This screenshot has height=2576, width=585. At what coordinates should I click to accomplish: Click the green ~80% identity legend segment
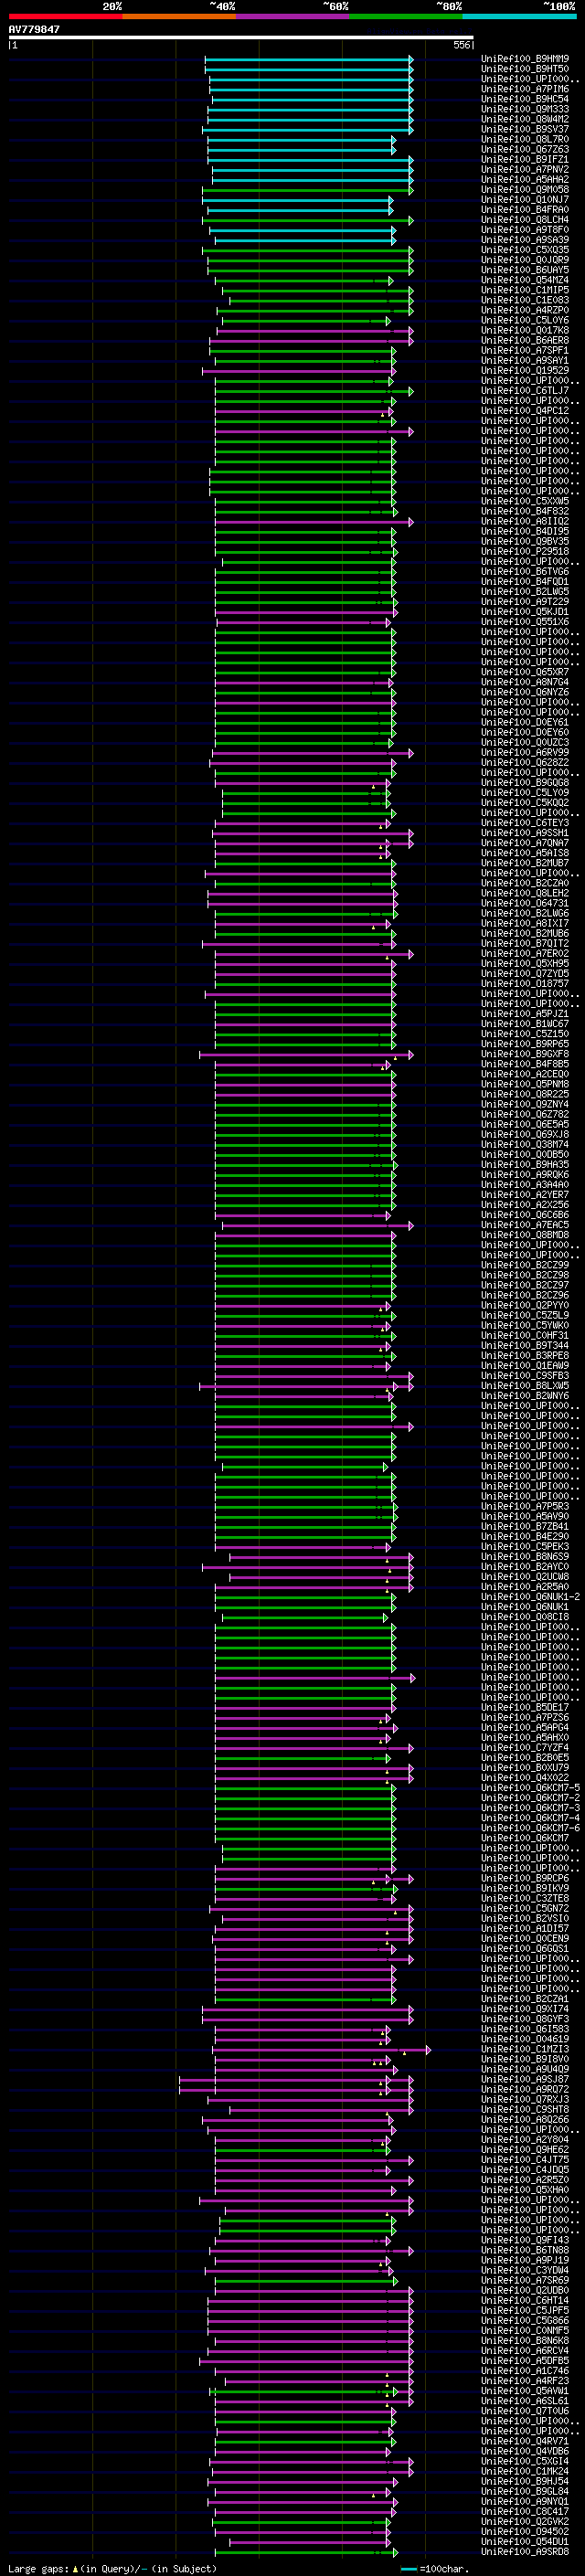pyautogui.click(x=406, y=16)
